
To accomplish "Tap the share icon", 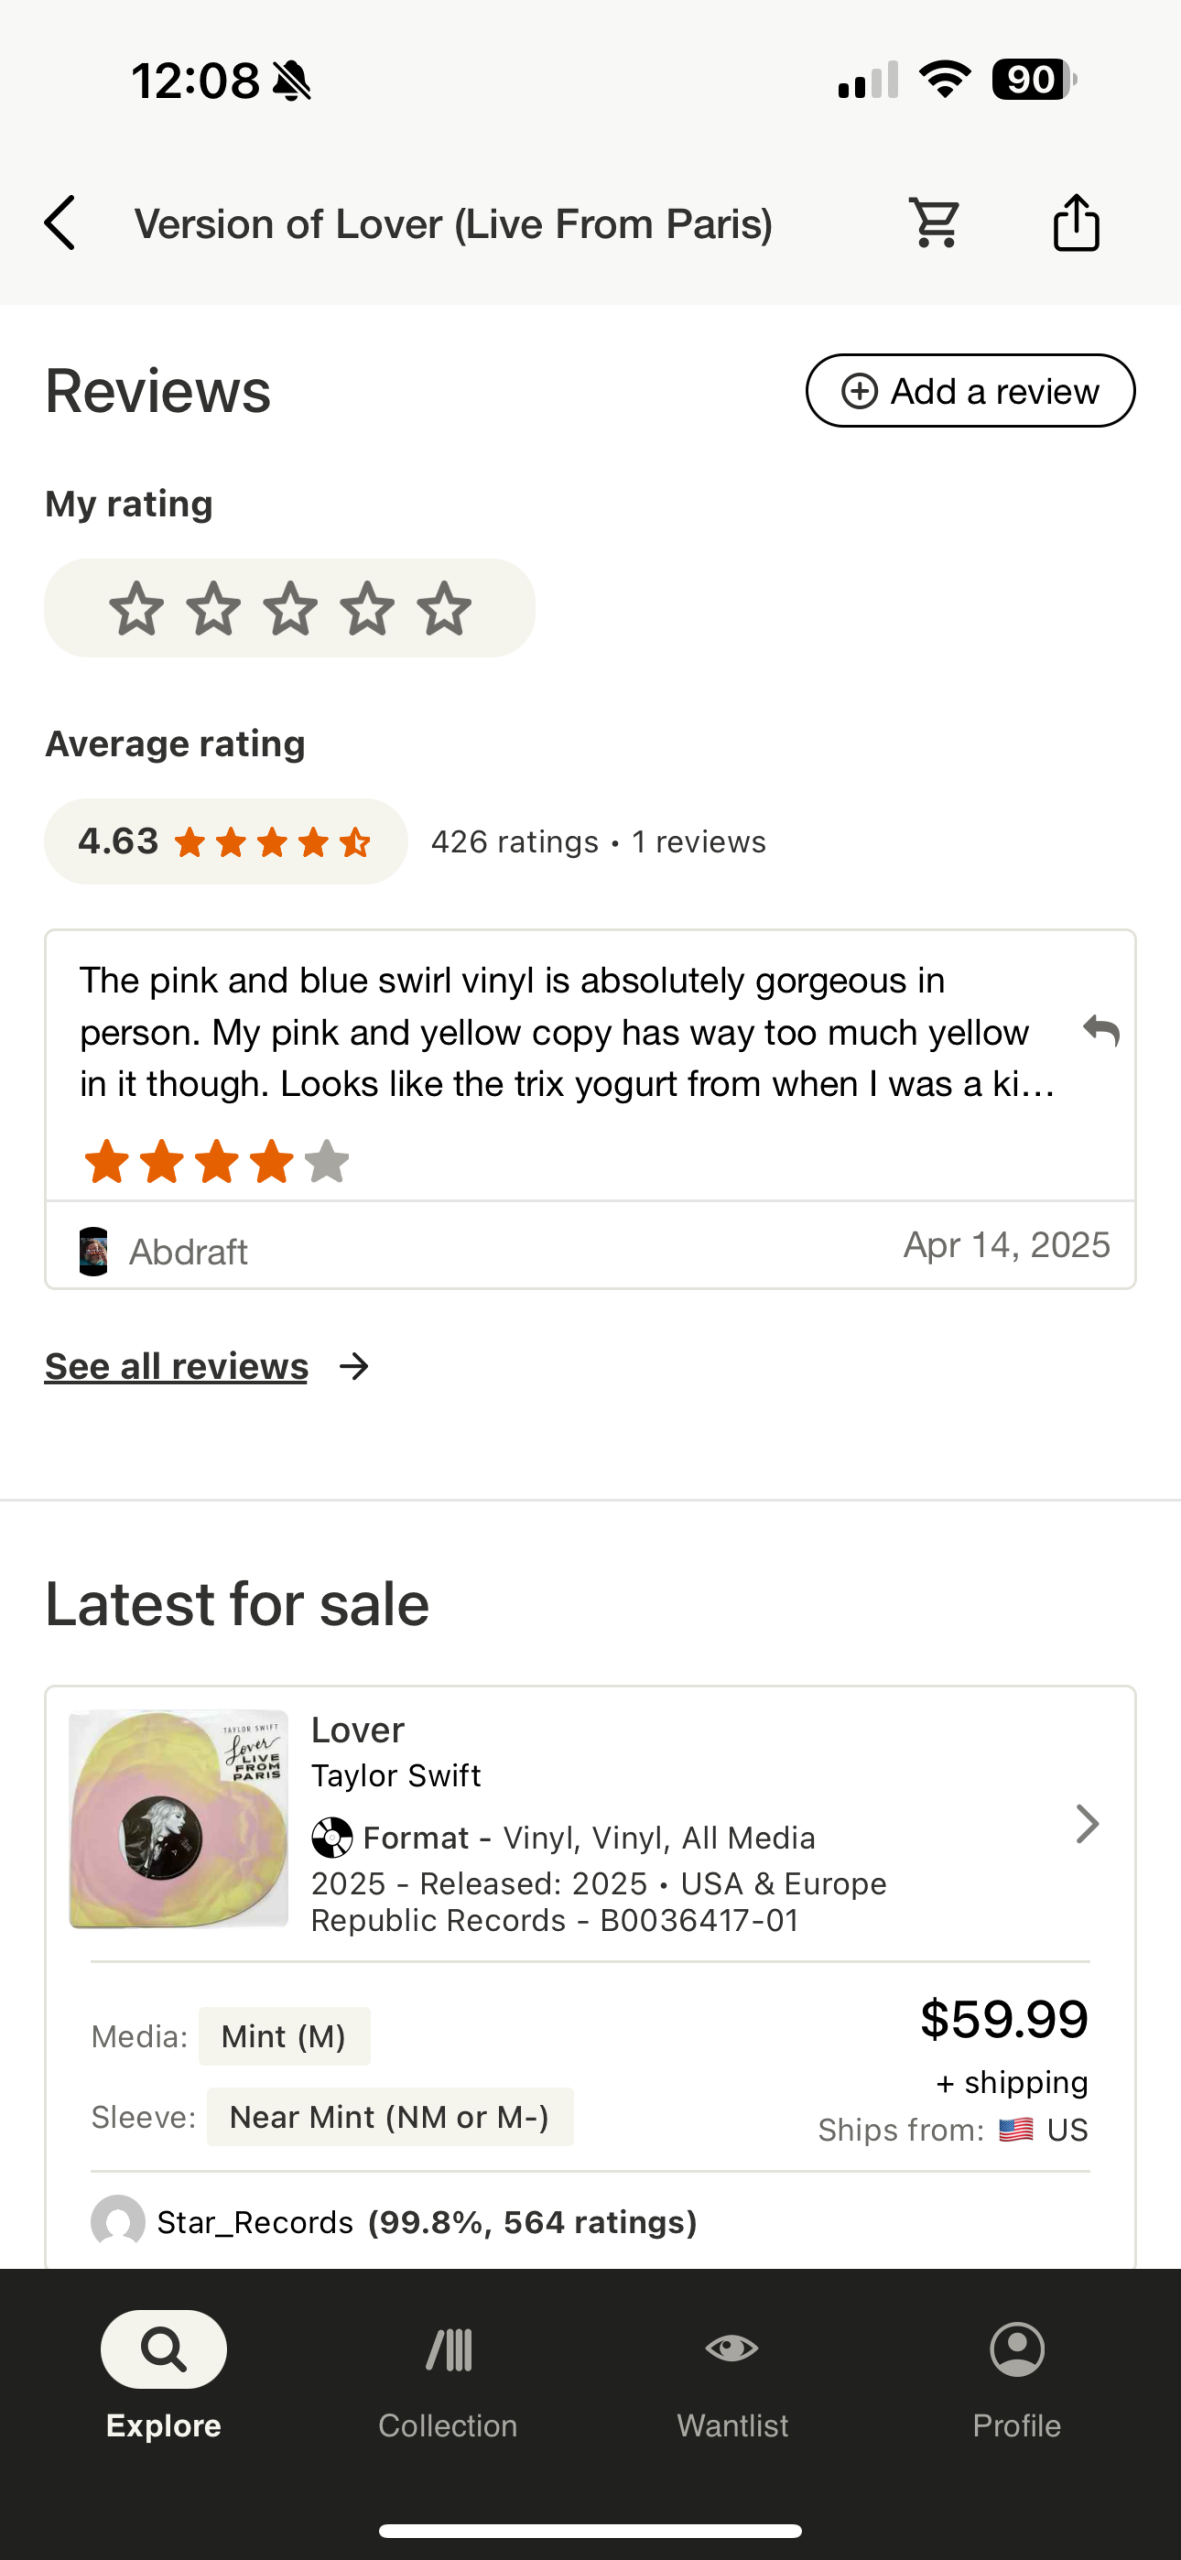I will [x=1076, y=222].
